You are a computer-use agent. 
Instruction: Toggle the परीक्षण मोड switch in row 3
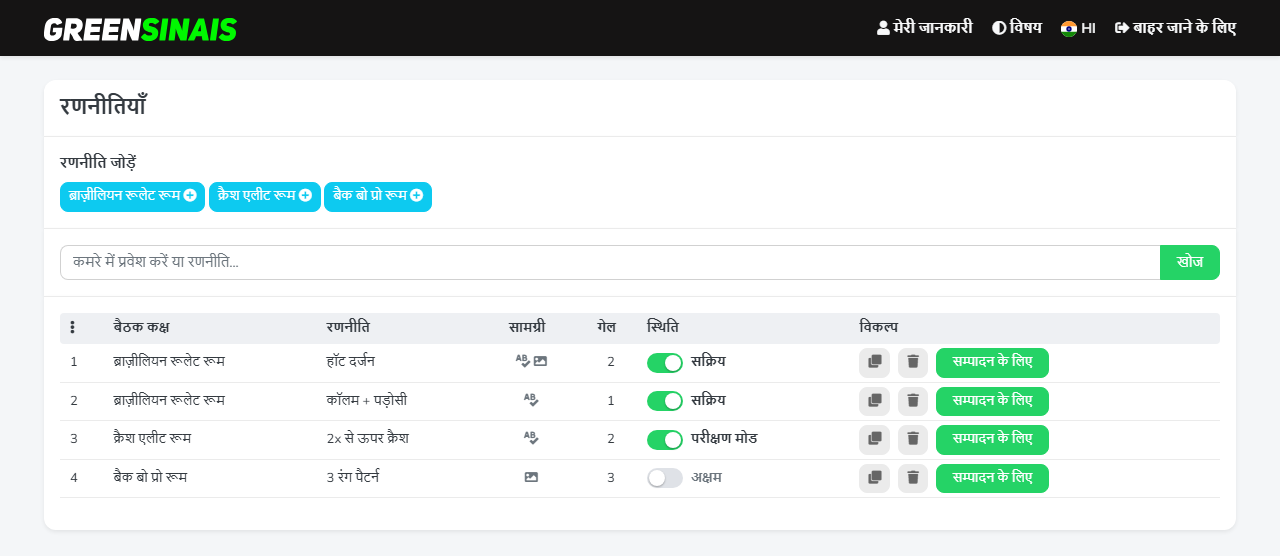(x=665, y=439)
